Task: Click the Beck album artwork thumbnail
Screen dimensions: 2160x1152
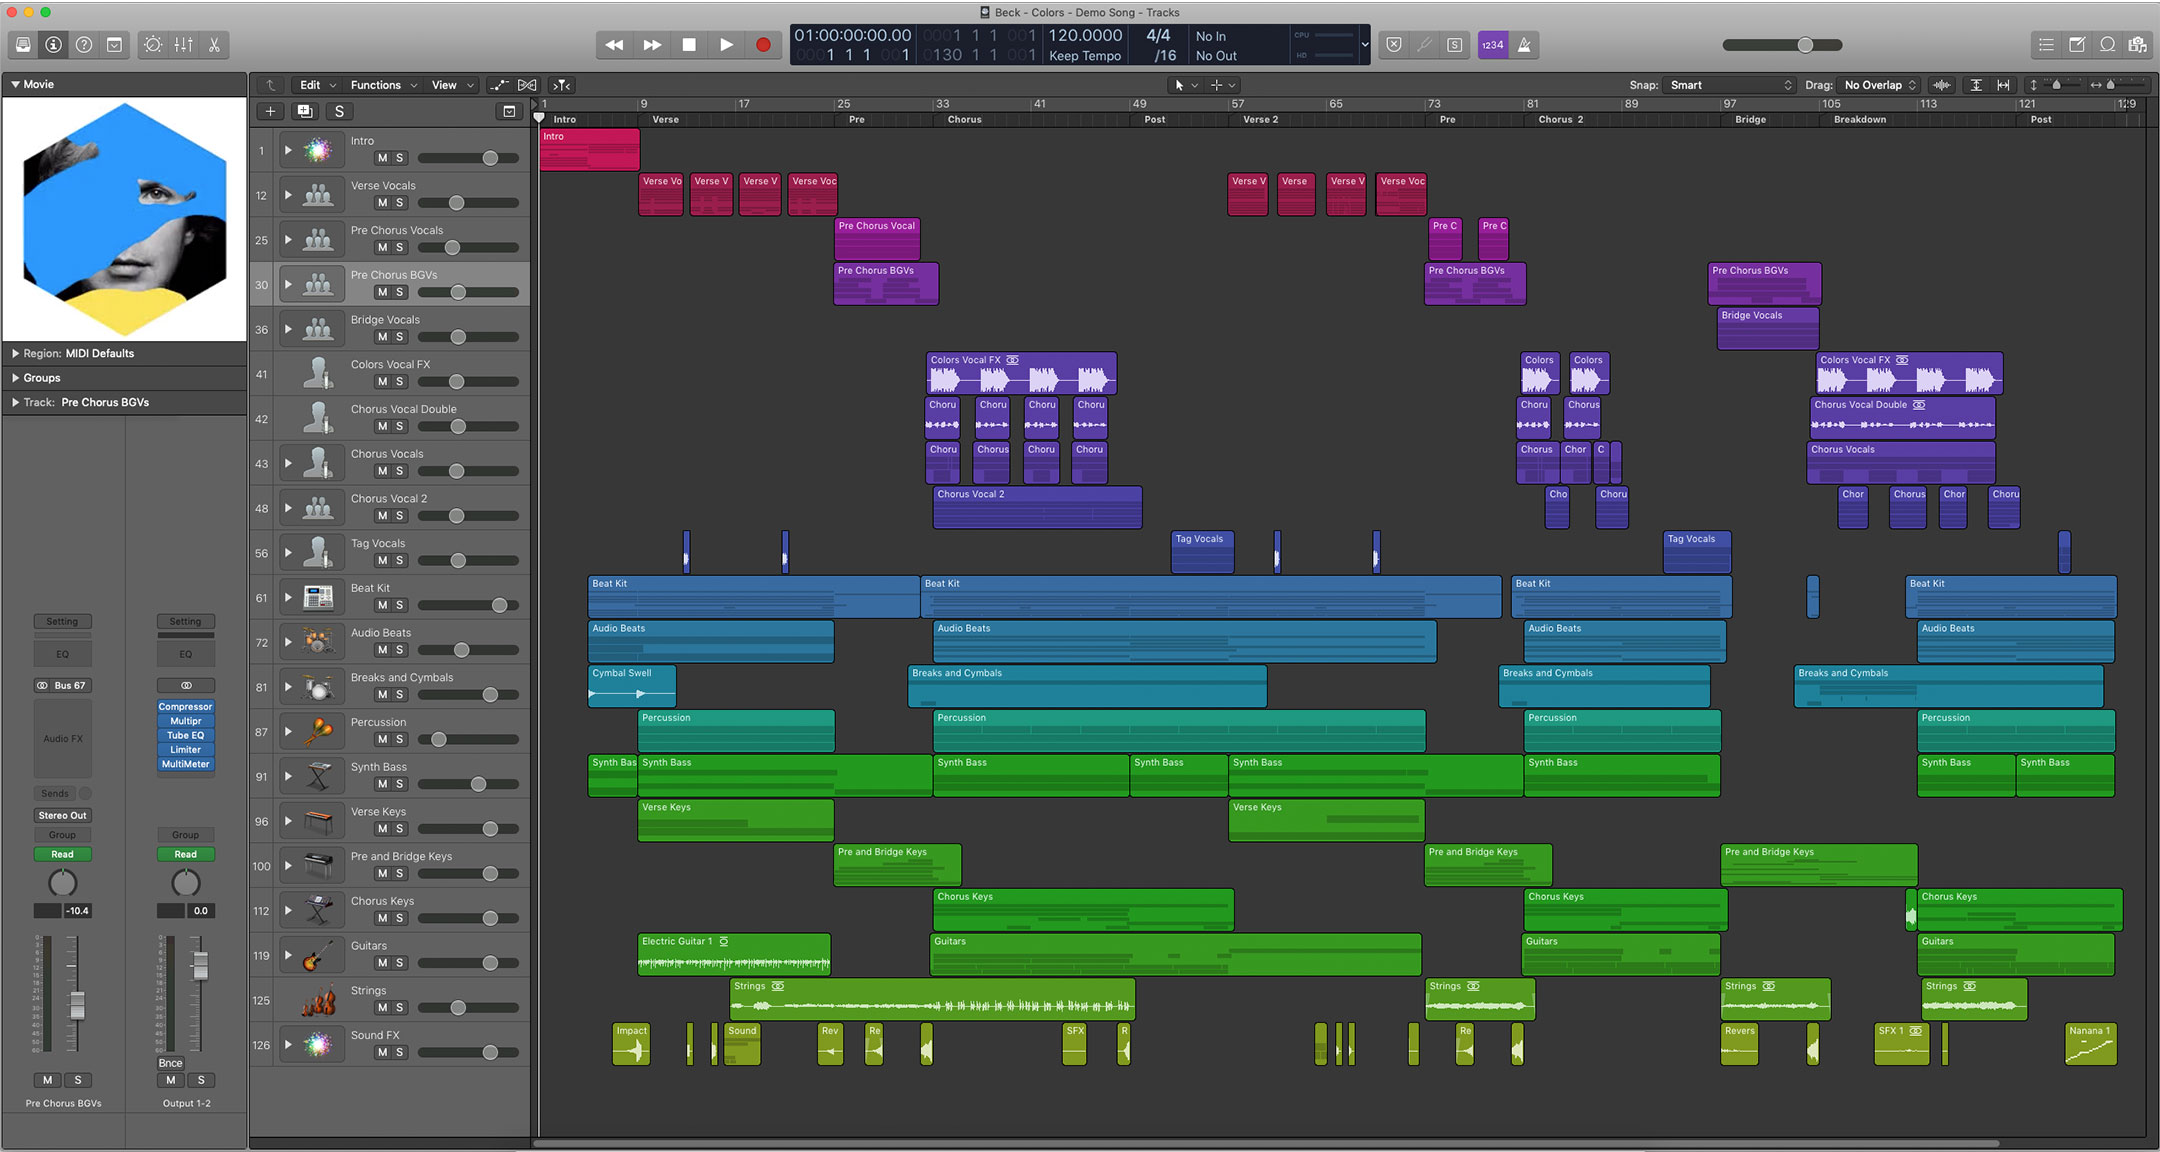Action: point(124,219)
